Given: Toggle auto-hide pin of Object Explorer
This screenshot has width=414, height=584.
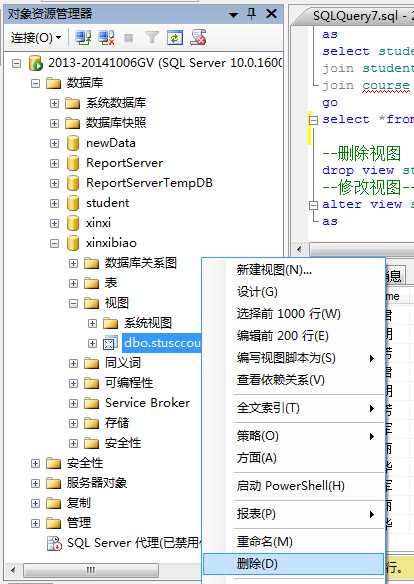Looking at the screenshot, I should [x=252, y=14].
